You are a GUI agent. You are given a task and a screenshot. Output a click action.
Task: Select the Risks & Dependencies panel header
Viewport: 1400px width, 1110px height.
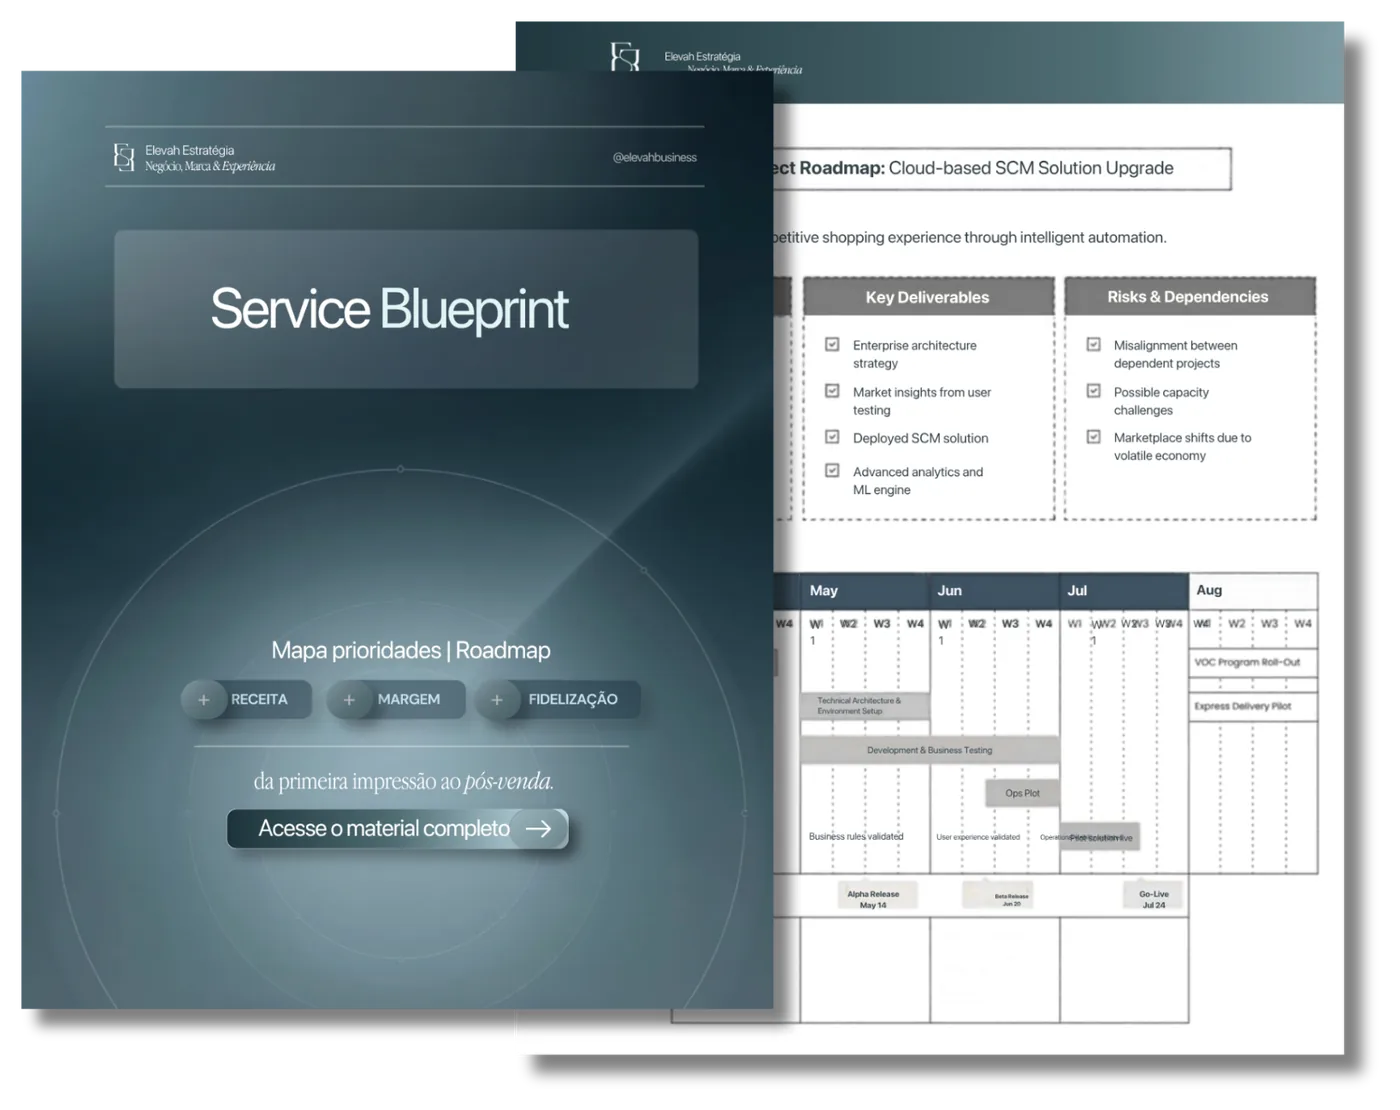[1189, 297]
